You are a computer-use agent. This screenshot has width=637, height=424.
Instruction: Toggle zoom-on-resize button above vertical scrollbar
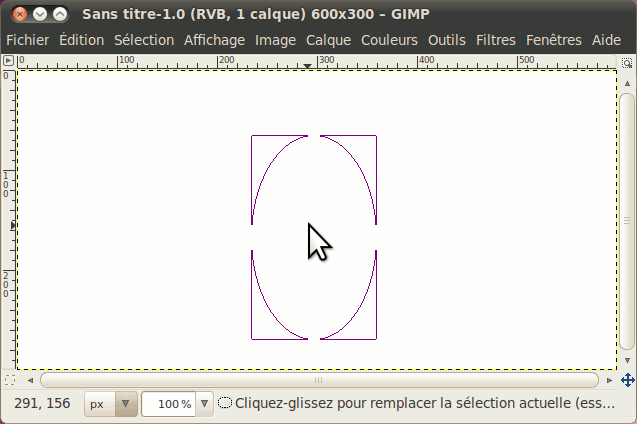point(627,60)
